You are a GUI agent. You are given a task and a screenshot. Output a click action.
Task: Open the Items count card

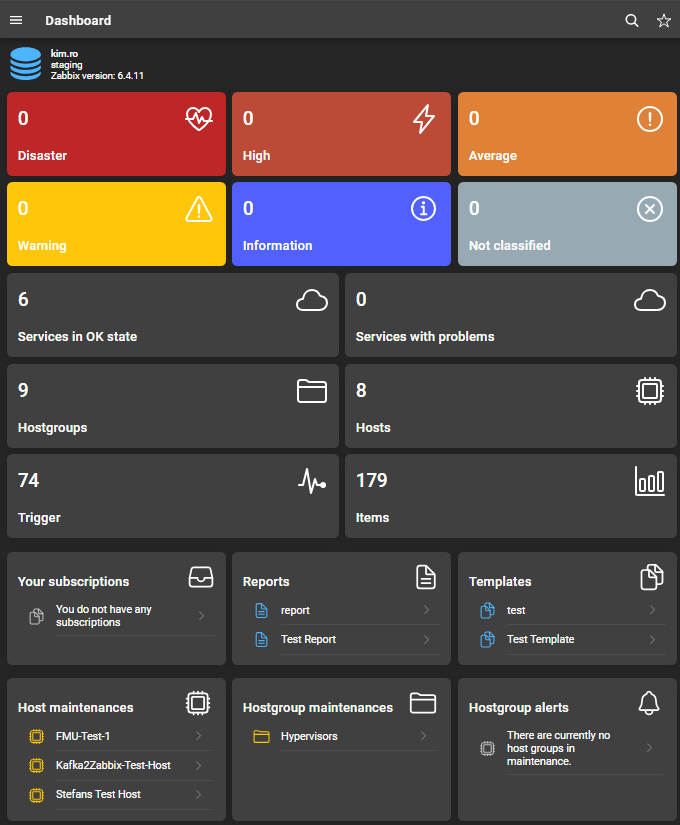coord(511,496)
